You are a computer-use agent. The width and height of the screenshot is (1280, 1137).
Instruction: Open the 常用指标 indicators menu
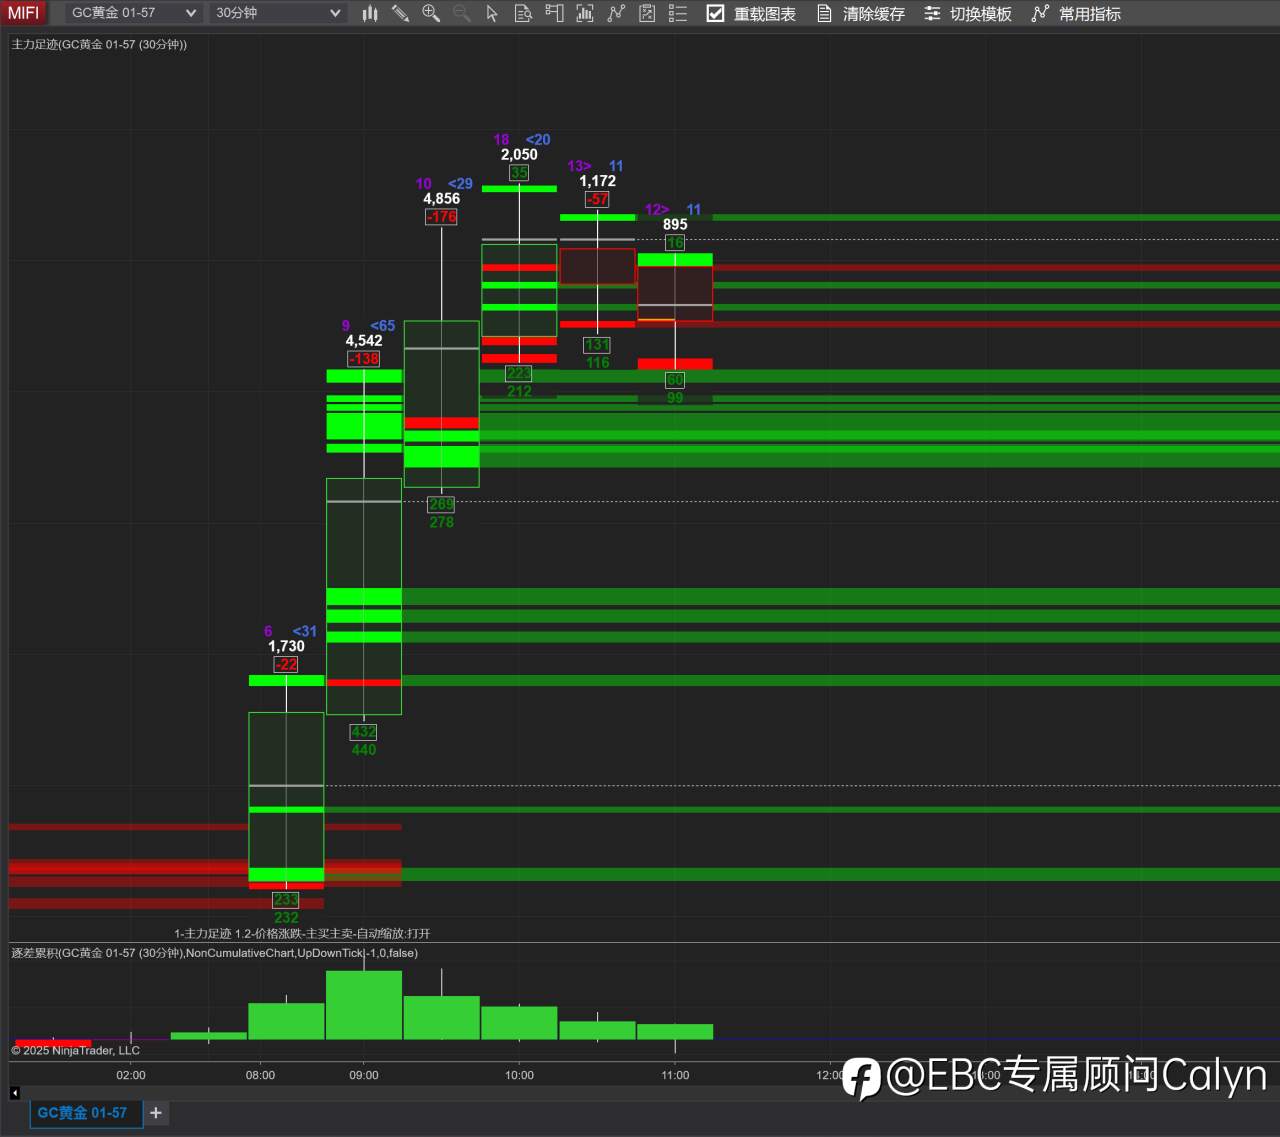click(x=1076, y=14)
